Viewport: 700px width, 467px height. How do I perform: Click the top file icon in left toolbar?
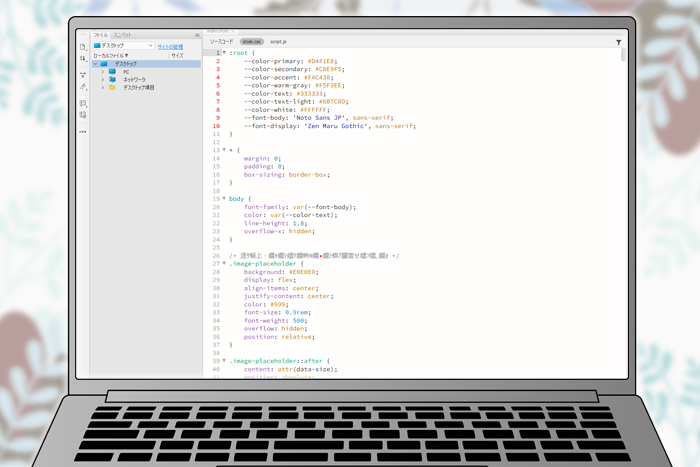(83, 47)
